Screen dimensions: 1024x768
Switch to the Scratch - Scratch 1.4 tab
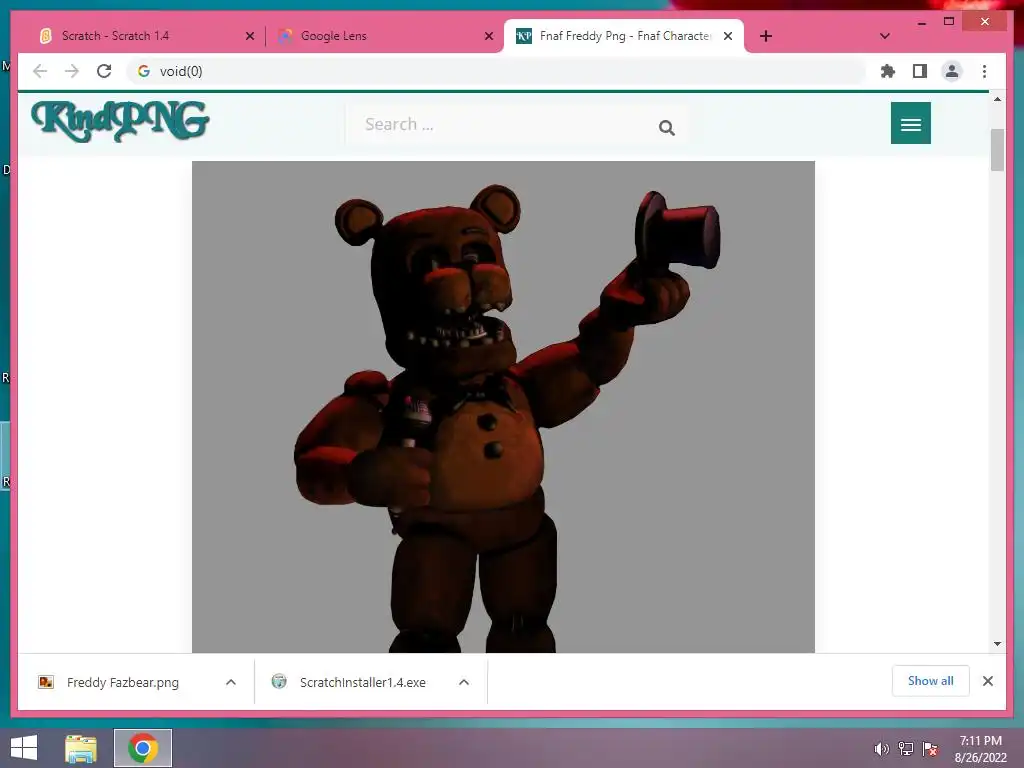pos(146,36)
